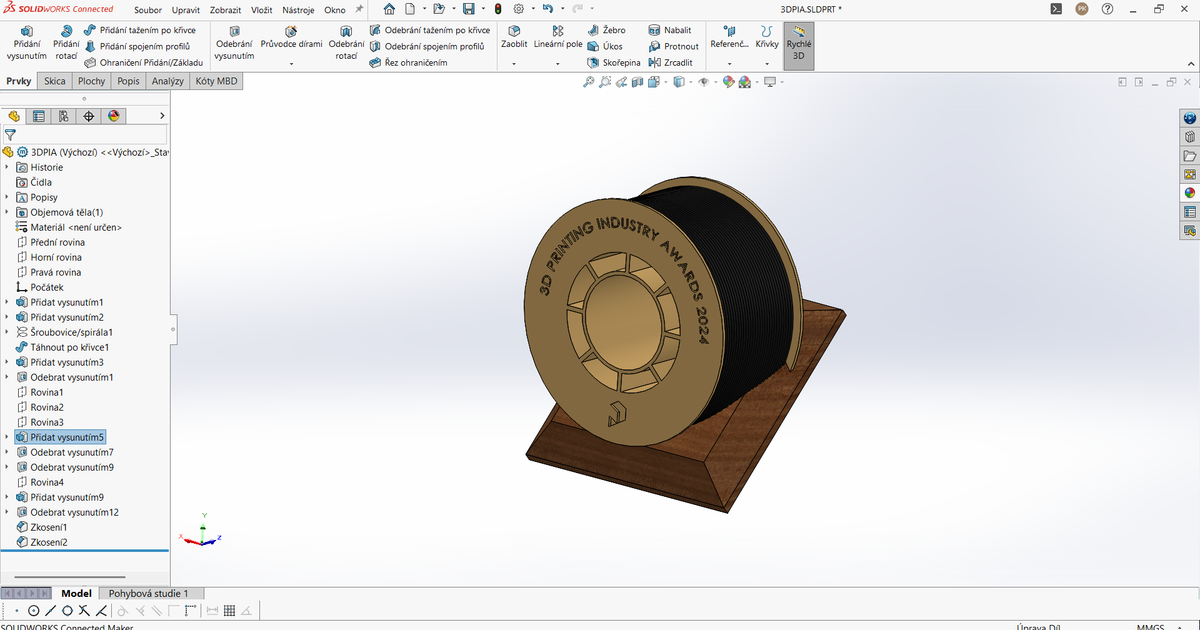Screen dimensions: 1200x630
Task: Open the Lineární pole dropdown arrow
Action: [557, 64]
